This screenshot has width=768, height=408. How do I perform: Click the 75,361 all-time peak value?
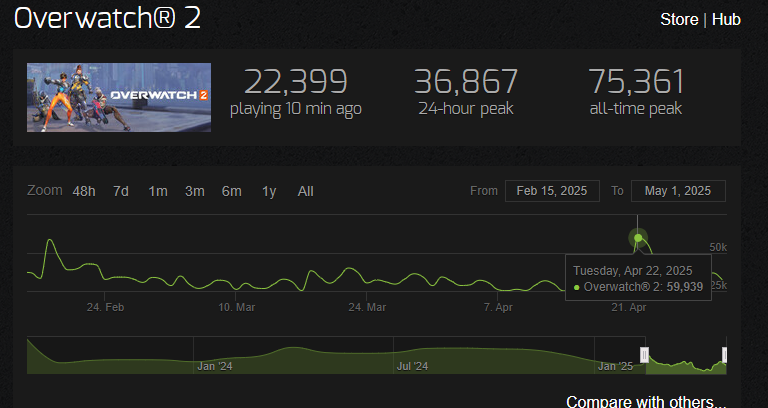pos(636,81)
